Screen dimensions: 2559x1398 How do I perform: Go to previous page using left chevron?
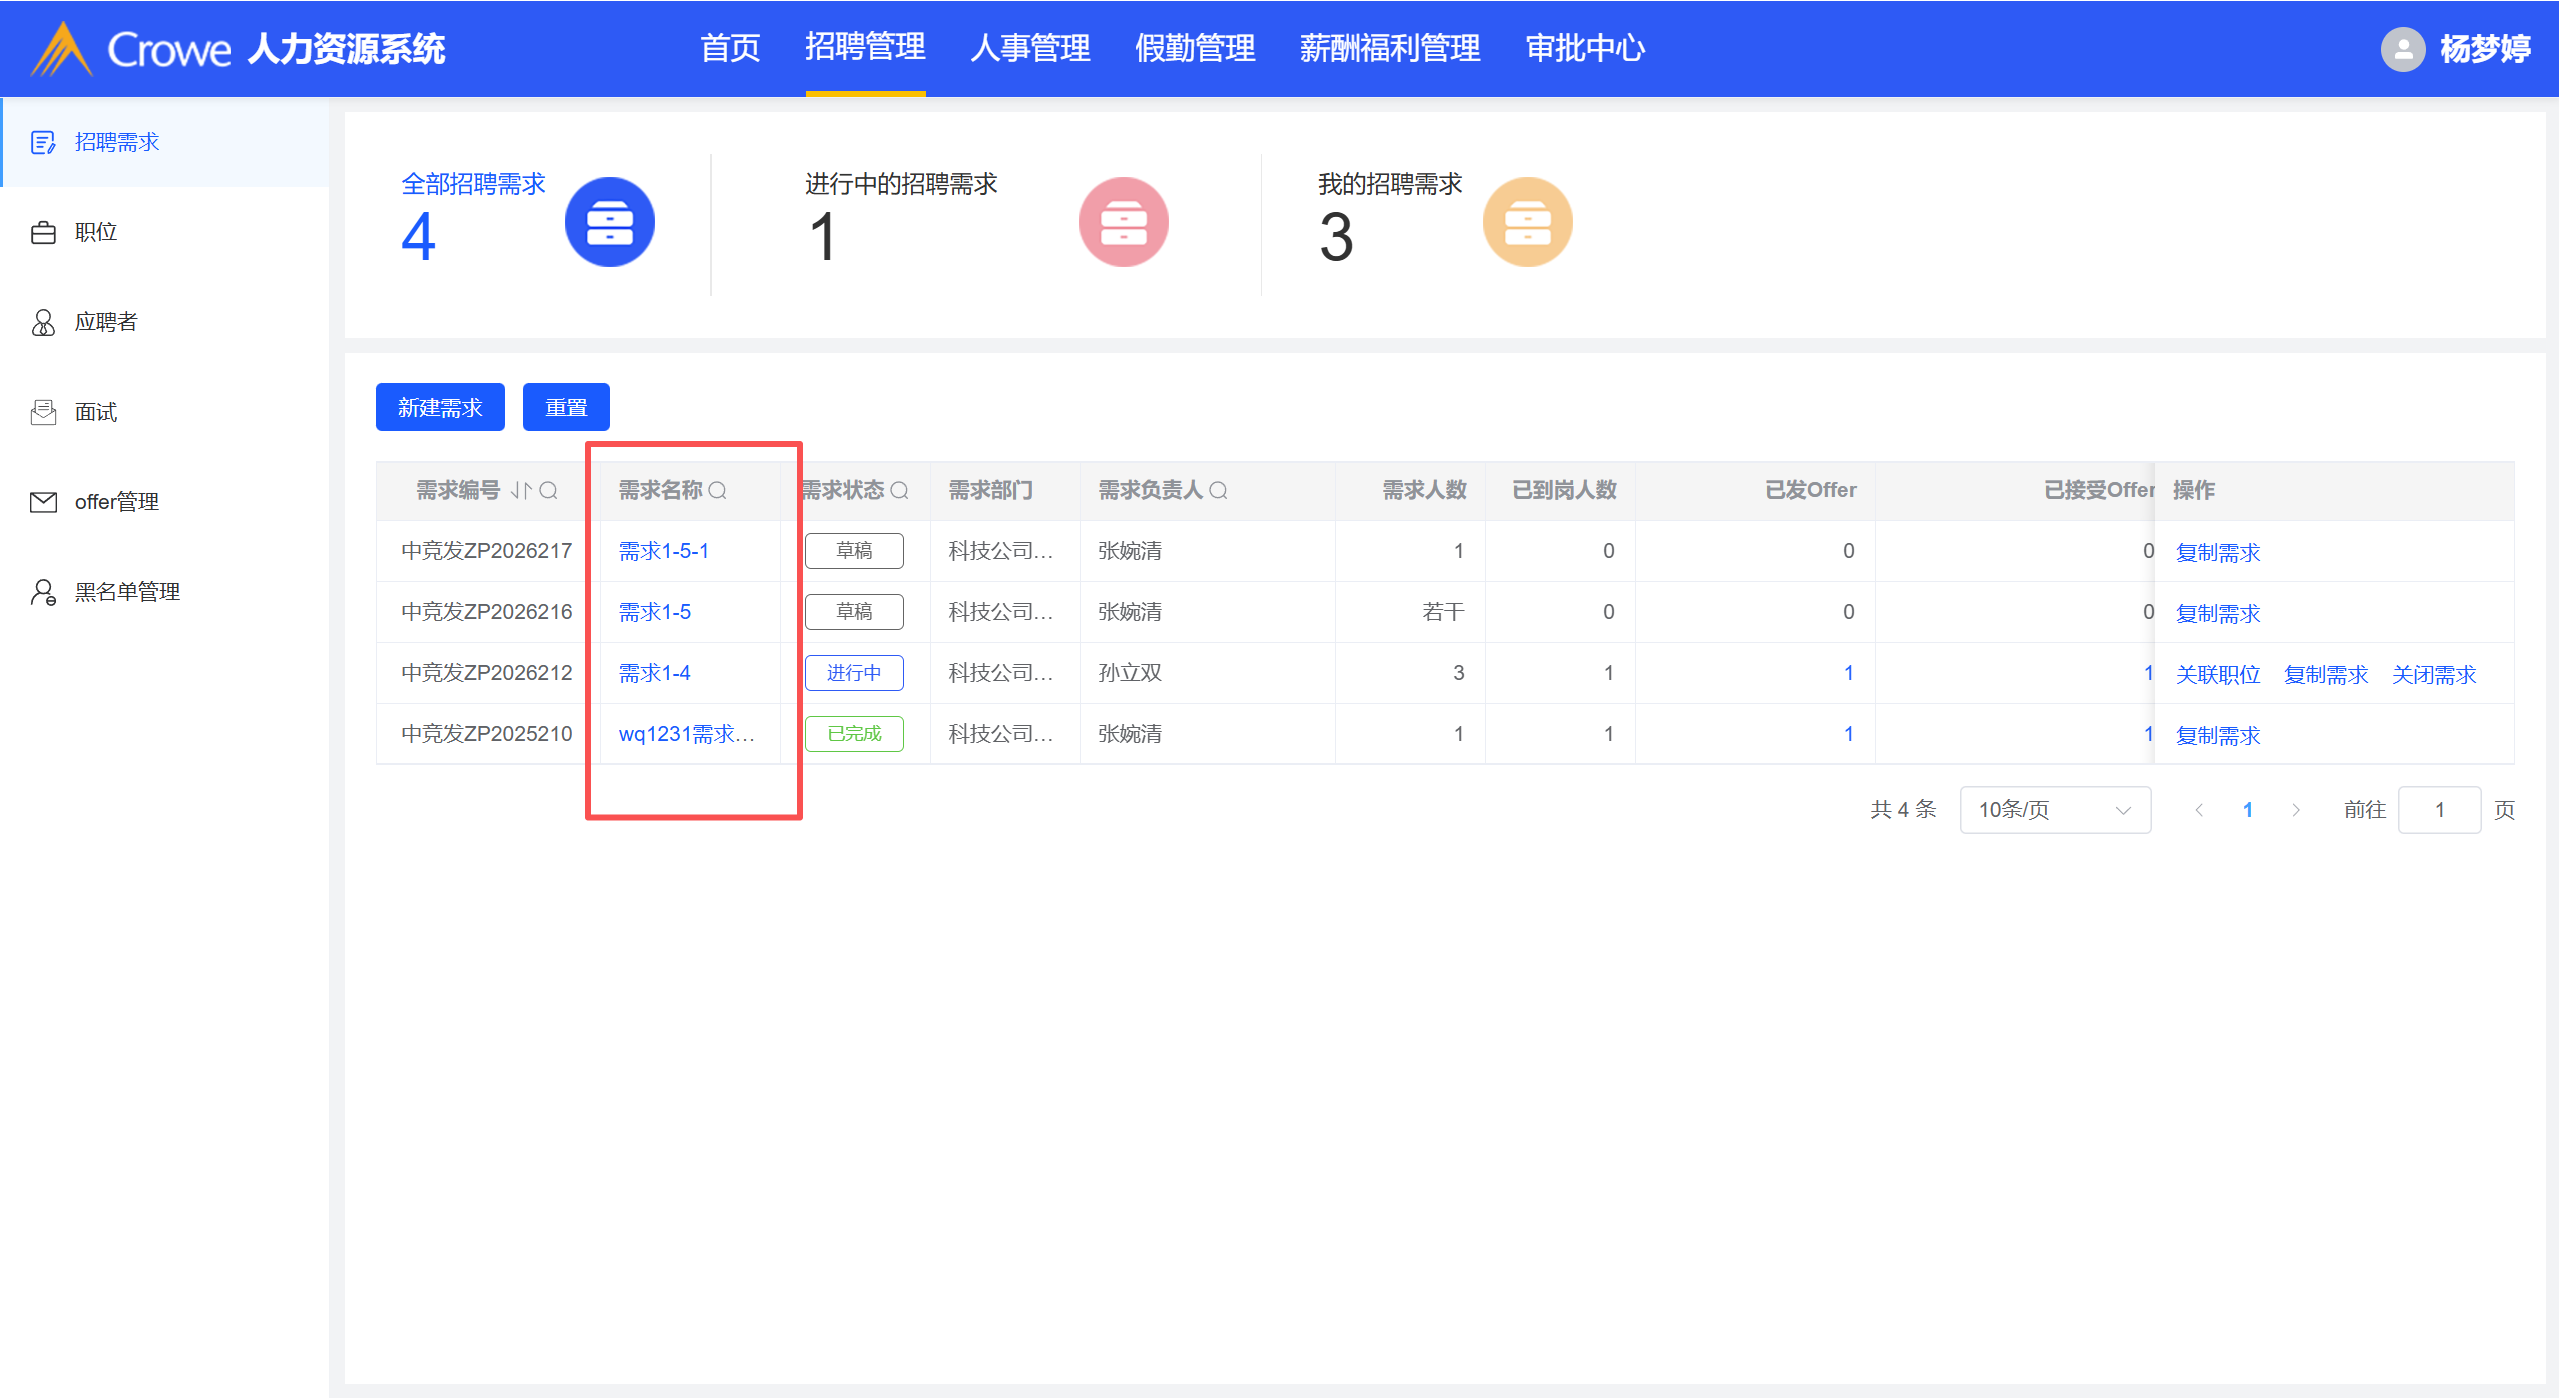click(2199, 810)
